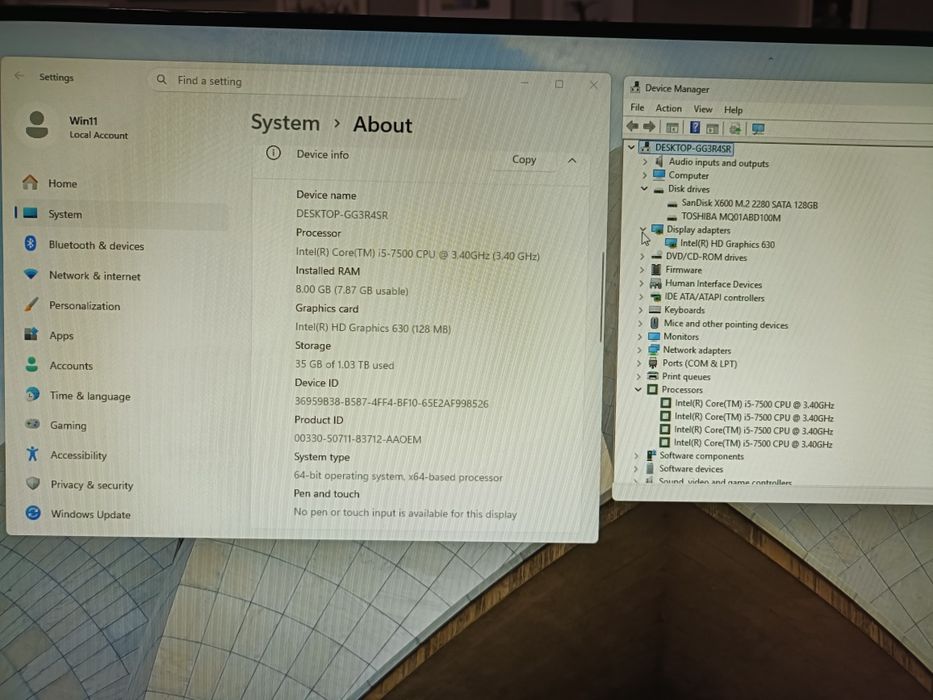
Task: Click the blue Help icon in toolbar
Action: (694, 127)
